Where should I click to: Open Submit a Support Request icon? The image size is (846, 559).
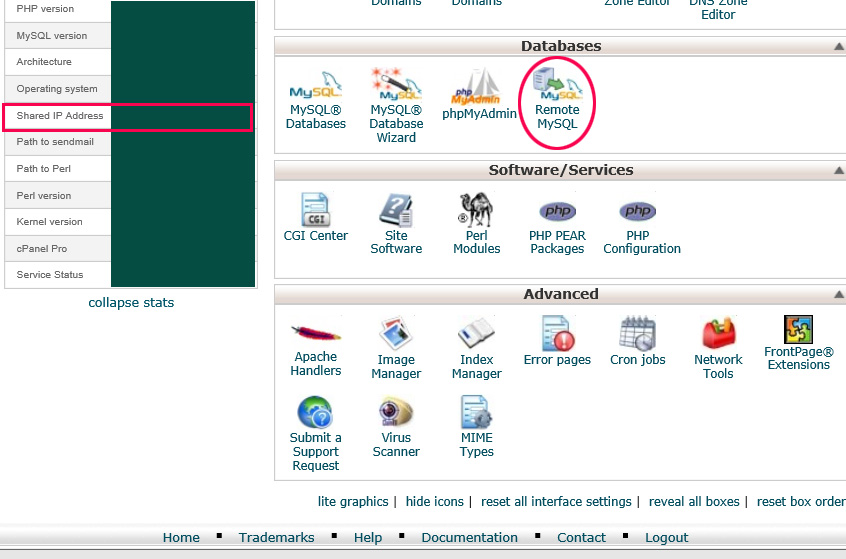tap(315, 412)
